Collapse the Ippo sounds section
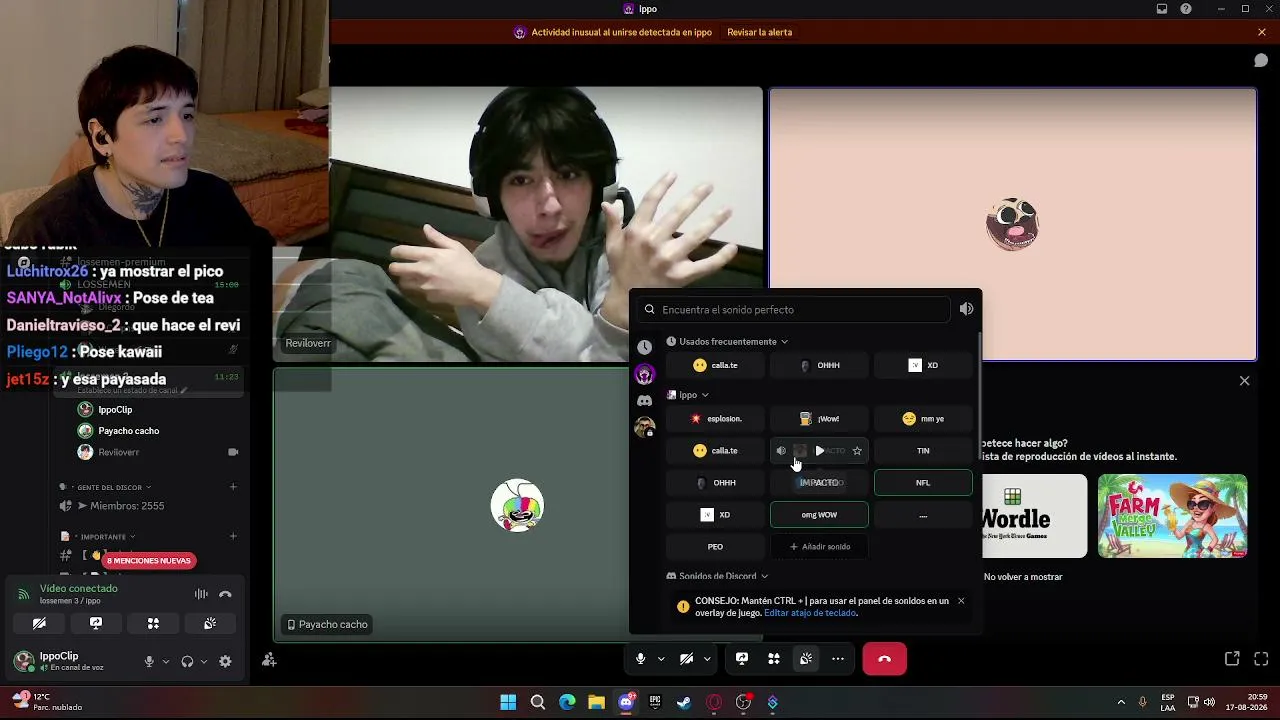 688,395
